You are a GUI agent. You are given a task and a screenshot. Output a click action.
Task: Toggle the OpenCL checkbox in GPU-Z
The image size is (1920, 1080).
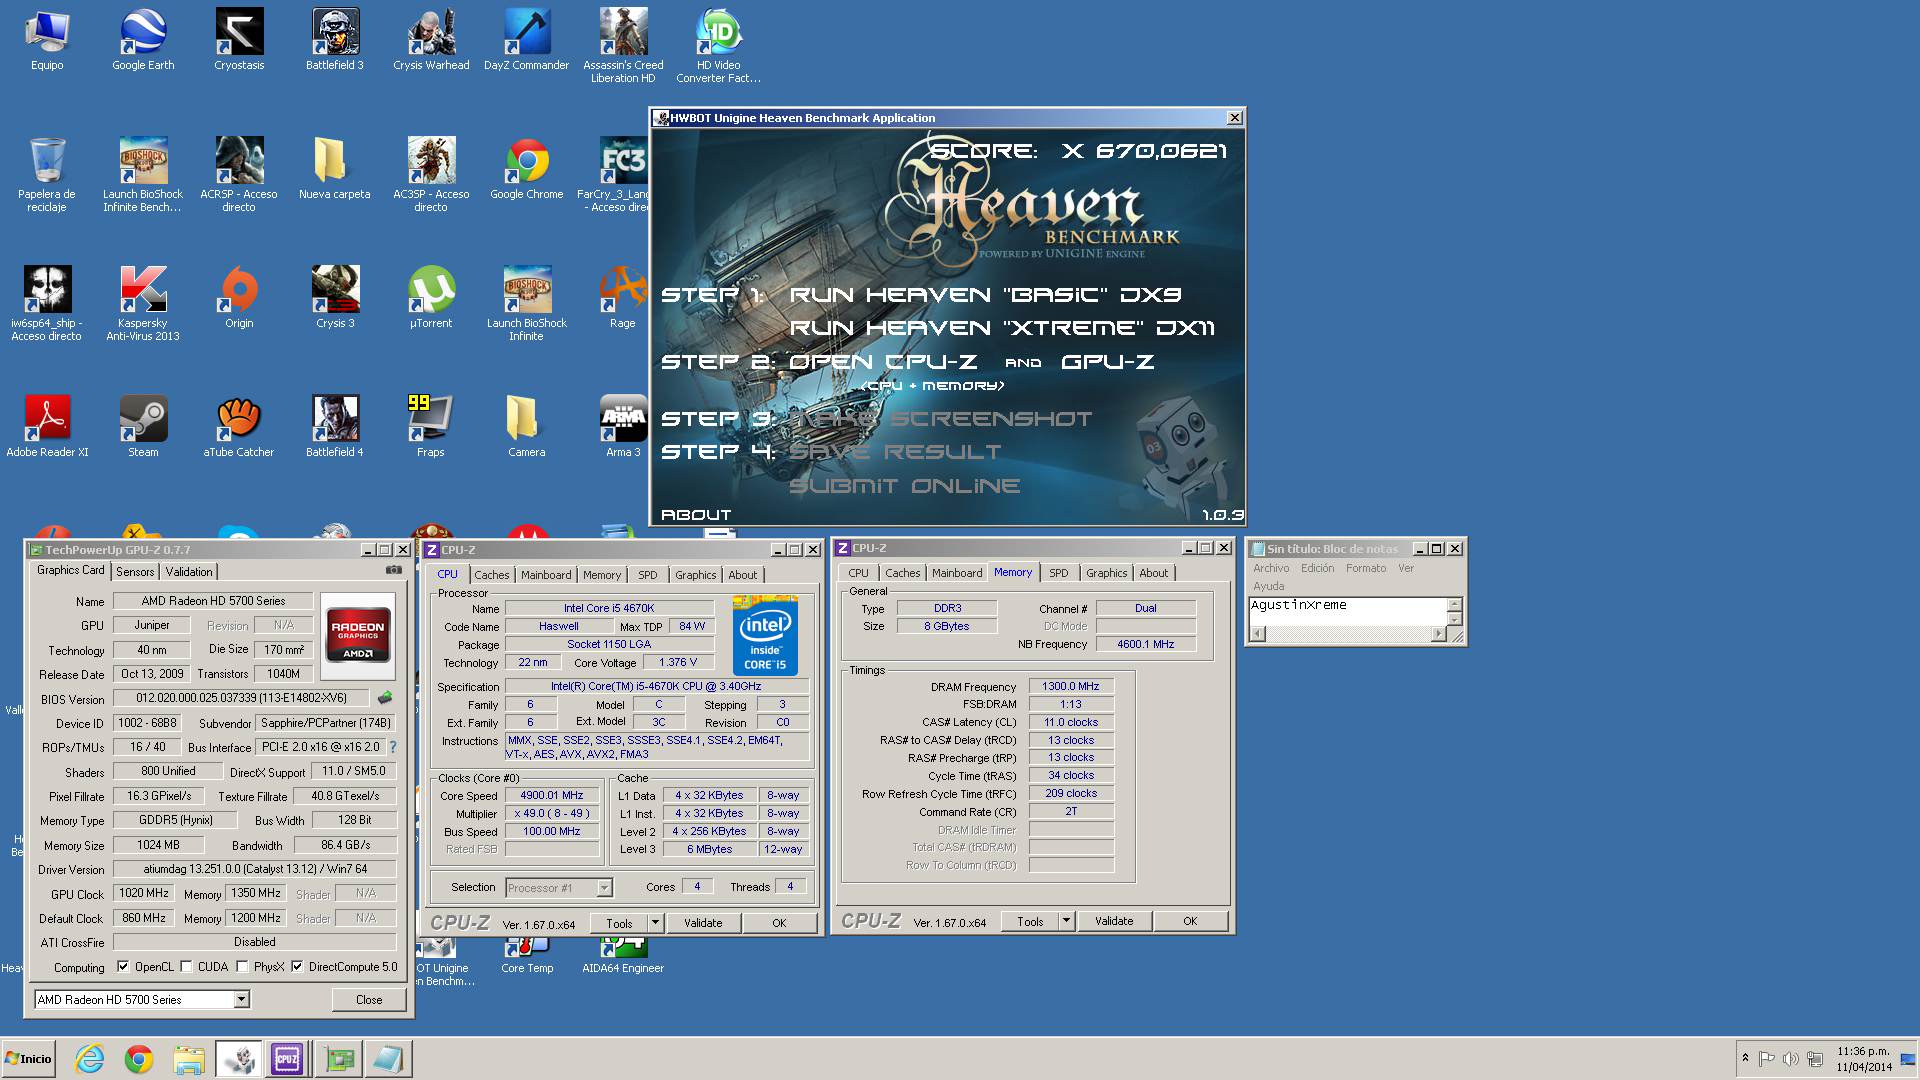click(x=123, y=967)
